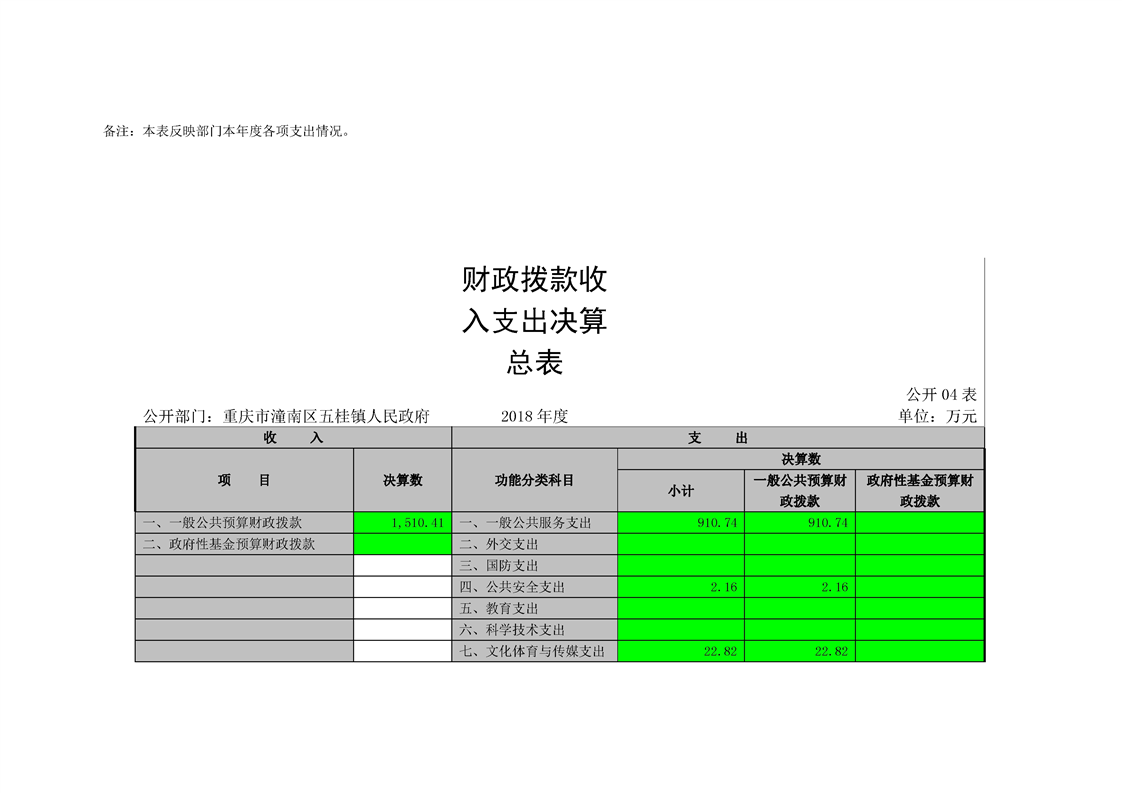Viewport: 1122px width, 793px height.
Task: Click the row 三、国防支出
Action: [x=535, y=565]
